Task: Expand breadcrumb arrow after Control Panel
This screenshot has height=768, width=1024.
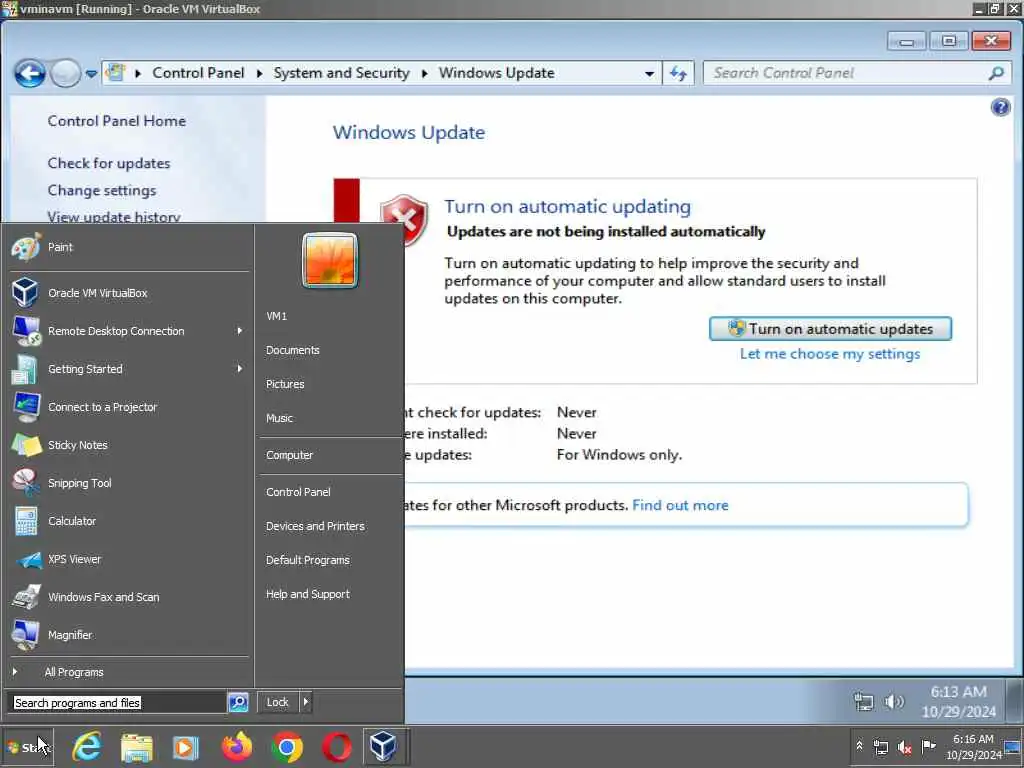Action: click(259, 73)
